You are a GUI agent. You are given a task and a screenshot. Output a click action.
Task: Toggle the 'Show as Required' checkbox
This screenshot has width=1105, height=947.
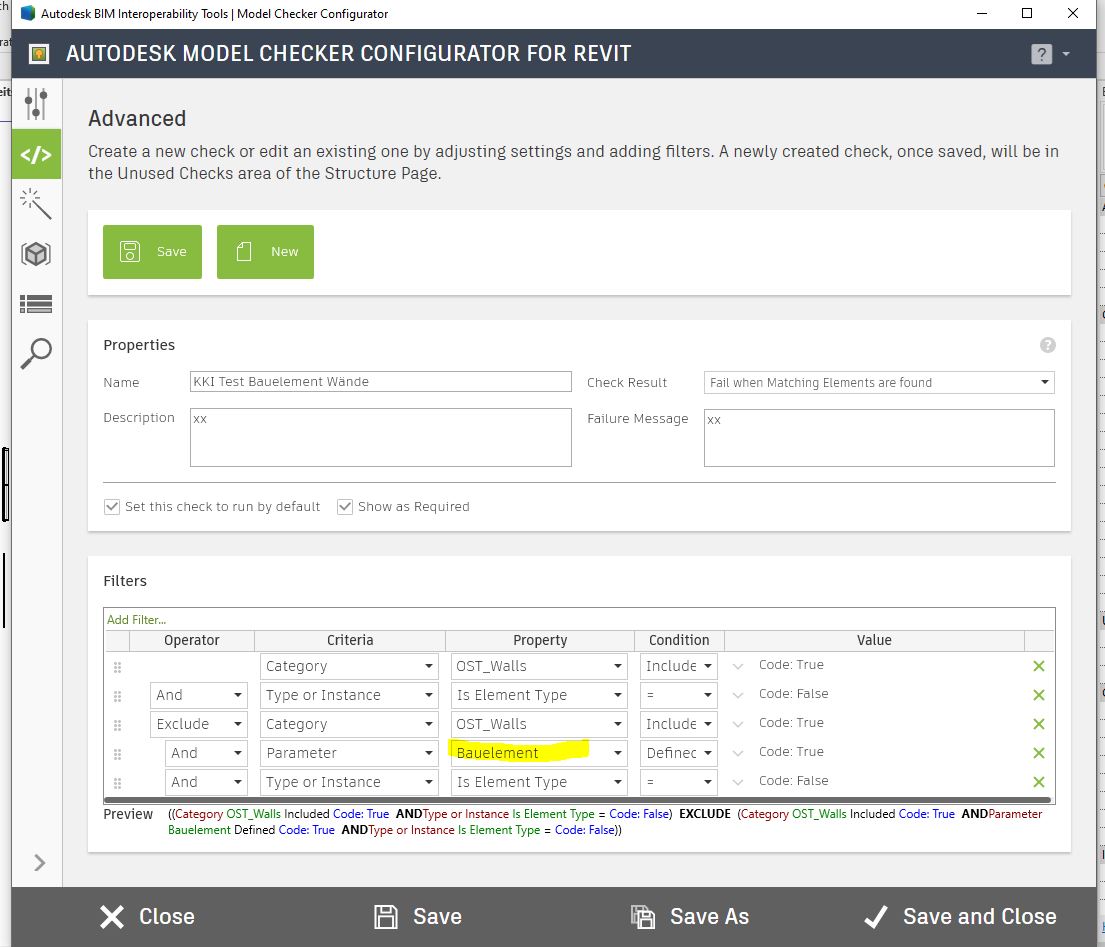click(x=345, y=507)
